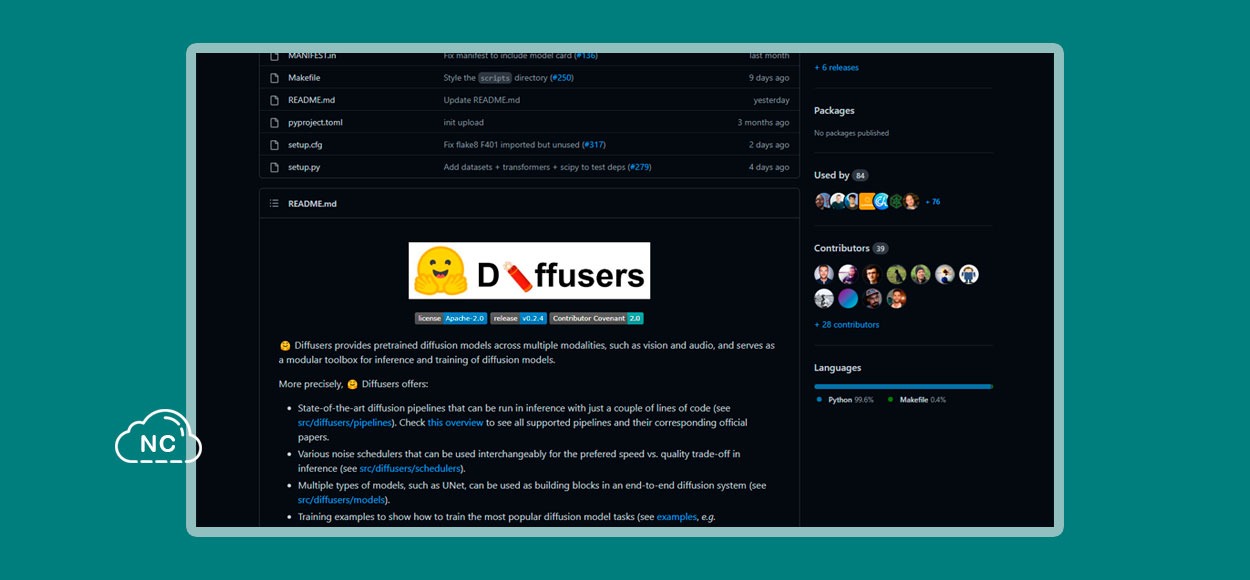View the "+ 6 releases" link
Image resolution: width=1250 pixels, height=580 pixels.
[x=836, y=68]
